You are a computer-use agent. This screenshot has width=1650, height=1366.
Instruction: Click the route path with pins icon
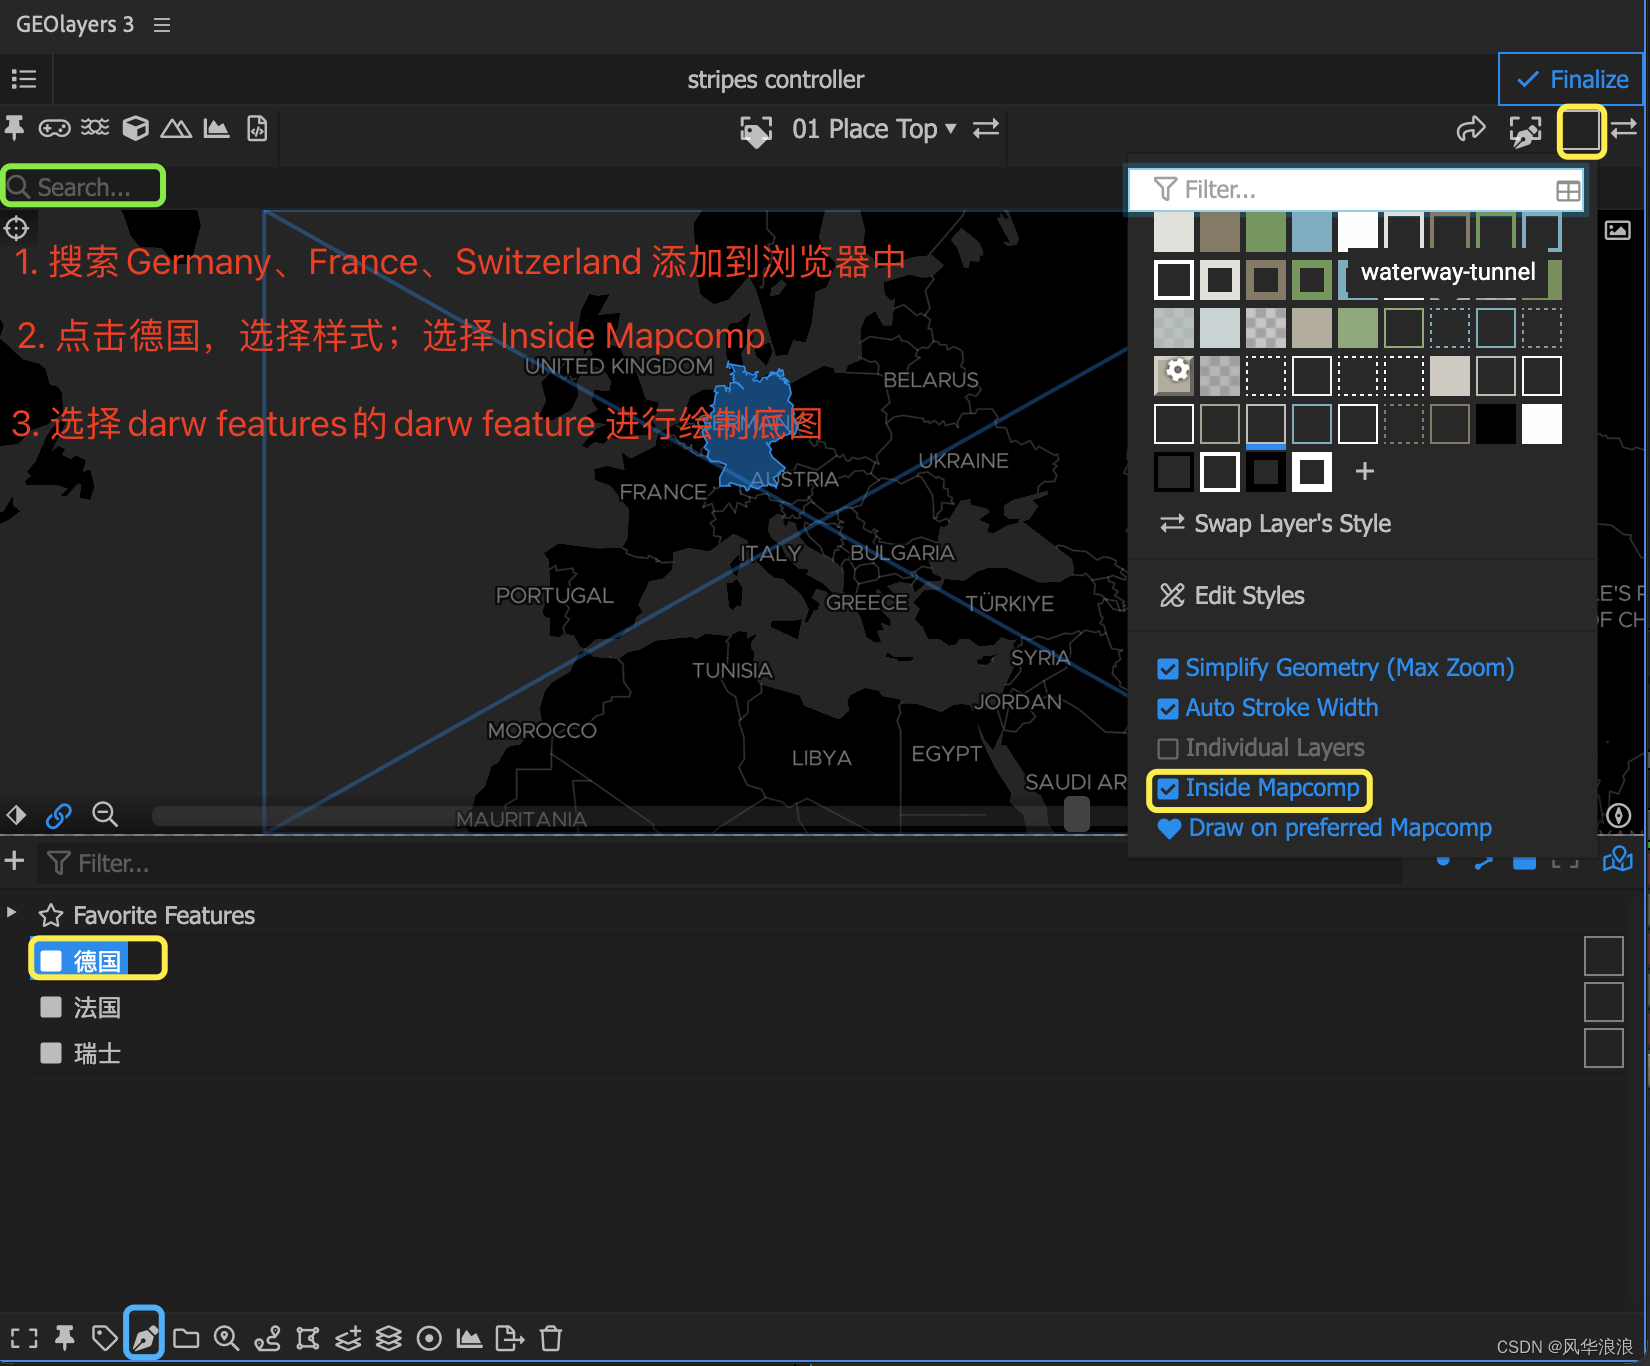coord(267,1338)
